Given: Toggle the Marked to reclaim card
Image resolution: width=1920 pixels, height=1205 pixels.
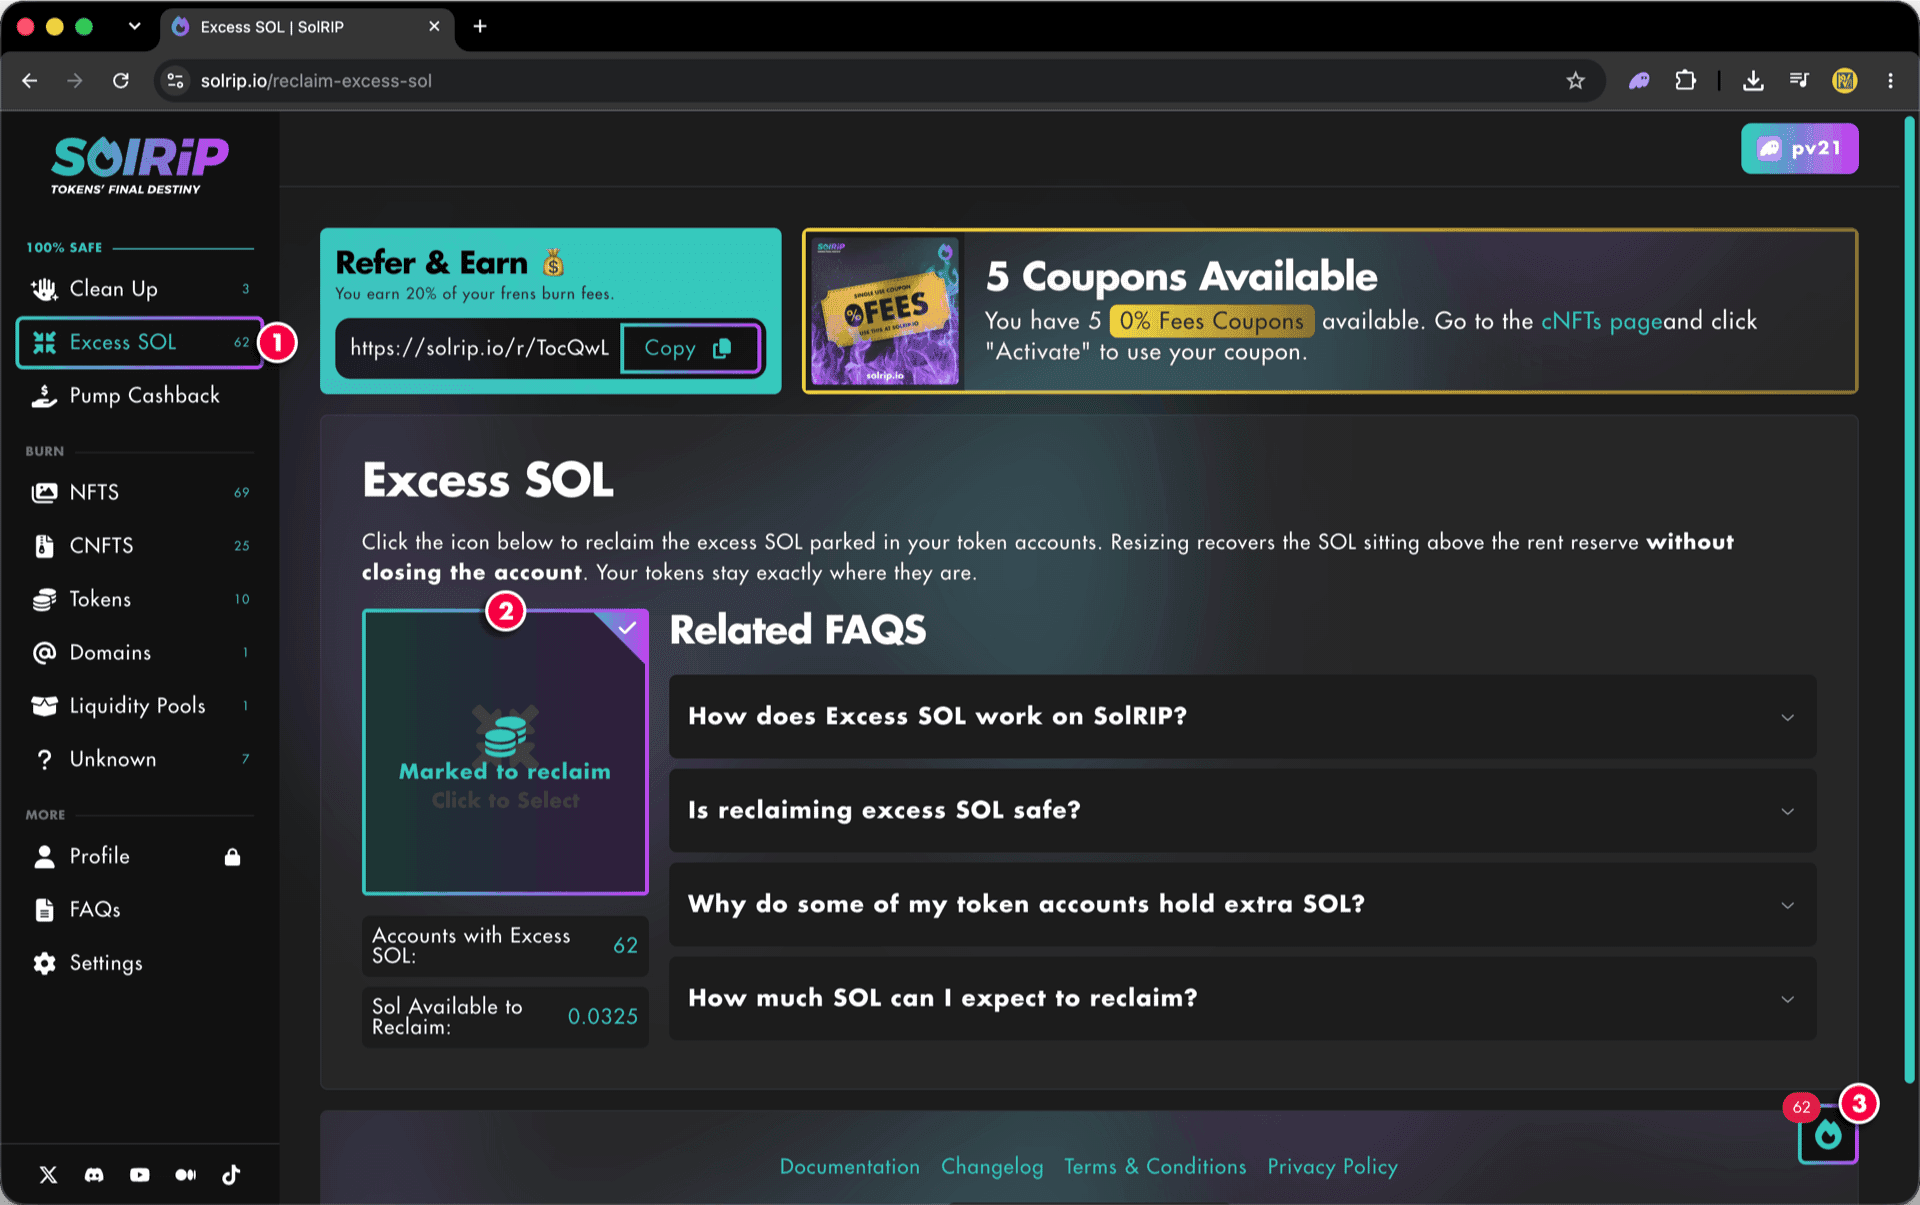Looking at the screenshot, I should (505, 752).
